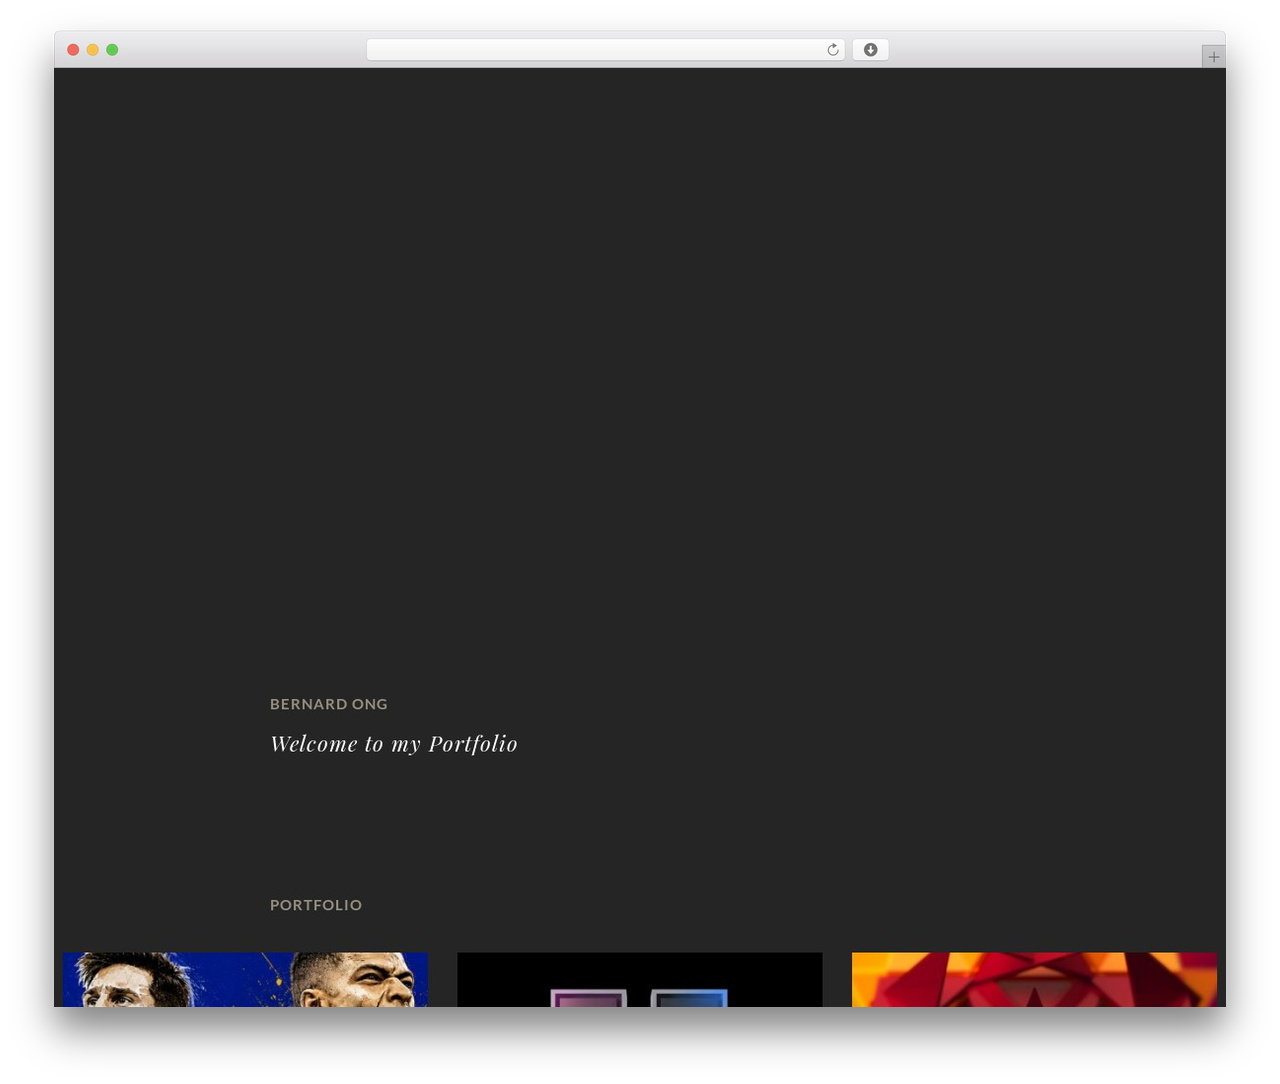The height and width of the screenshot is (1084, 1280).
Task: Minimize the window with the yellow button
Action: 93,50
